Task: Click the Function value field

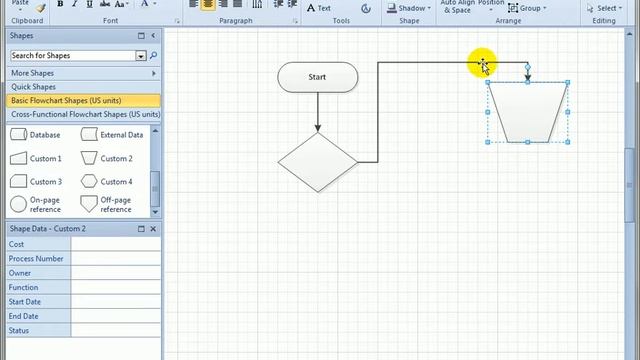Action: pyautogui.click(x=116, y=287)
